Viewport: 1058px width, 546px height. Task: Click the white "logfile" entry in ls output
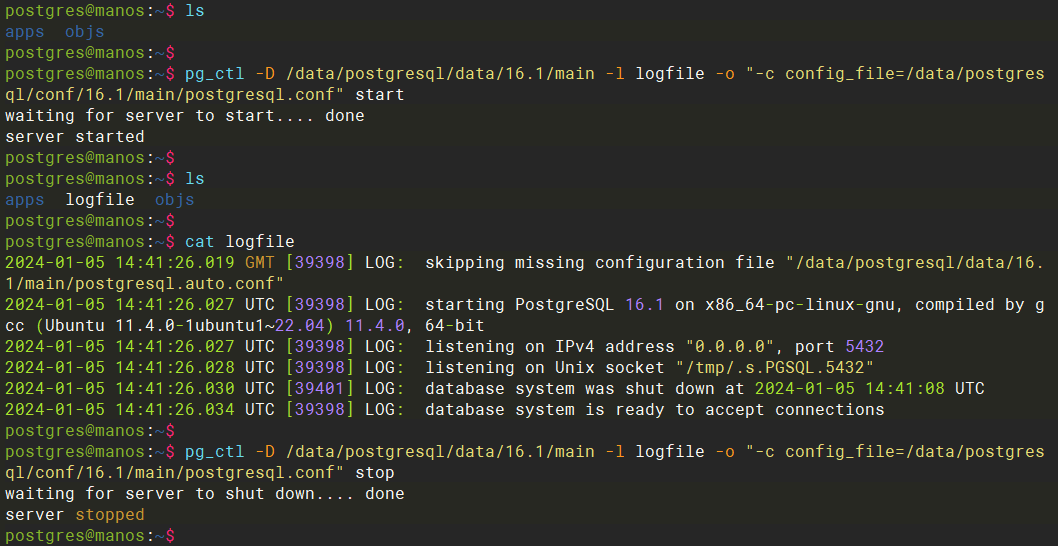tap(100, 199)
